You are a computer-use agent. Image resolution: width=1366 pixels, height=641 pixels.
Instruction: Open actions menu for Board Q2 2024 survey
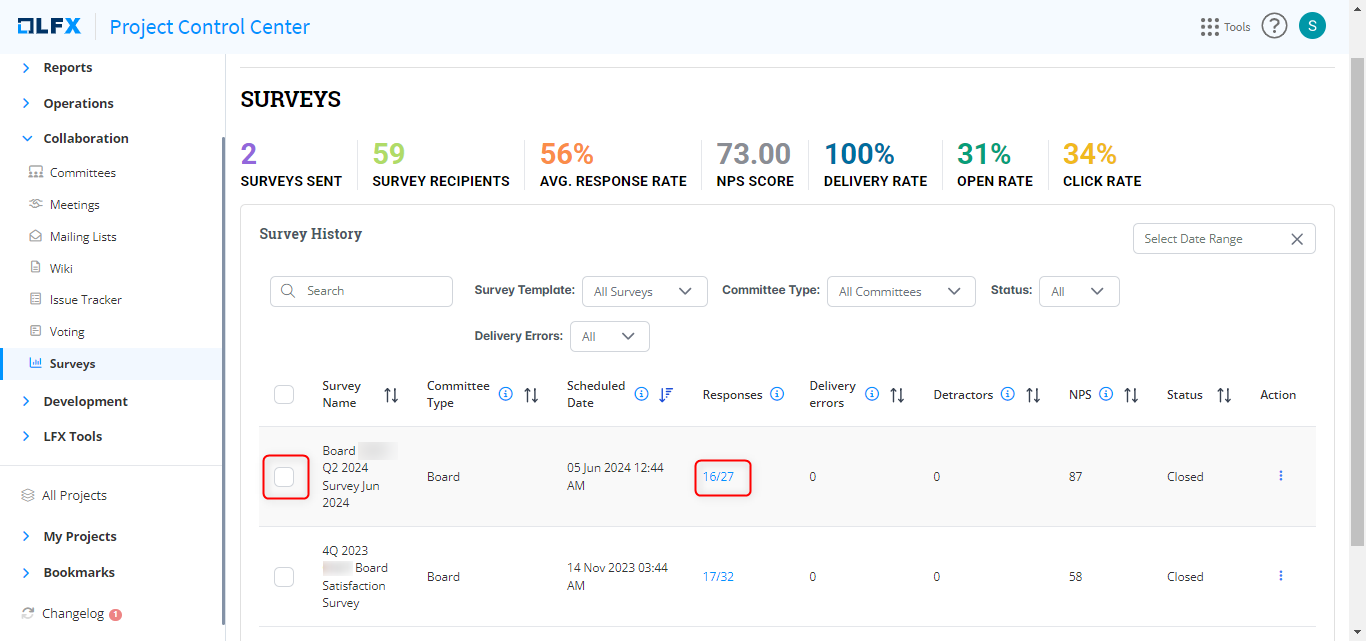(x=1280, y=476)
